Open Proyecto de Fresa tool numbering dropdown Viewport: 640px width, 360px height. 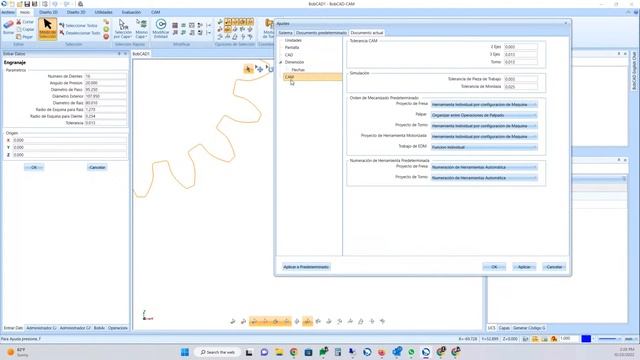point(484,167)
